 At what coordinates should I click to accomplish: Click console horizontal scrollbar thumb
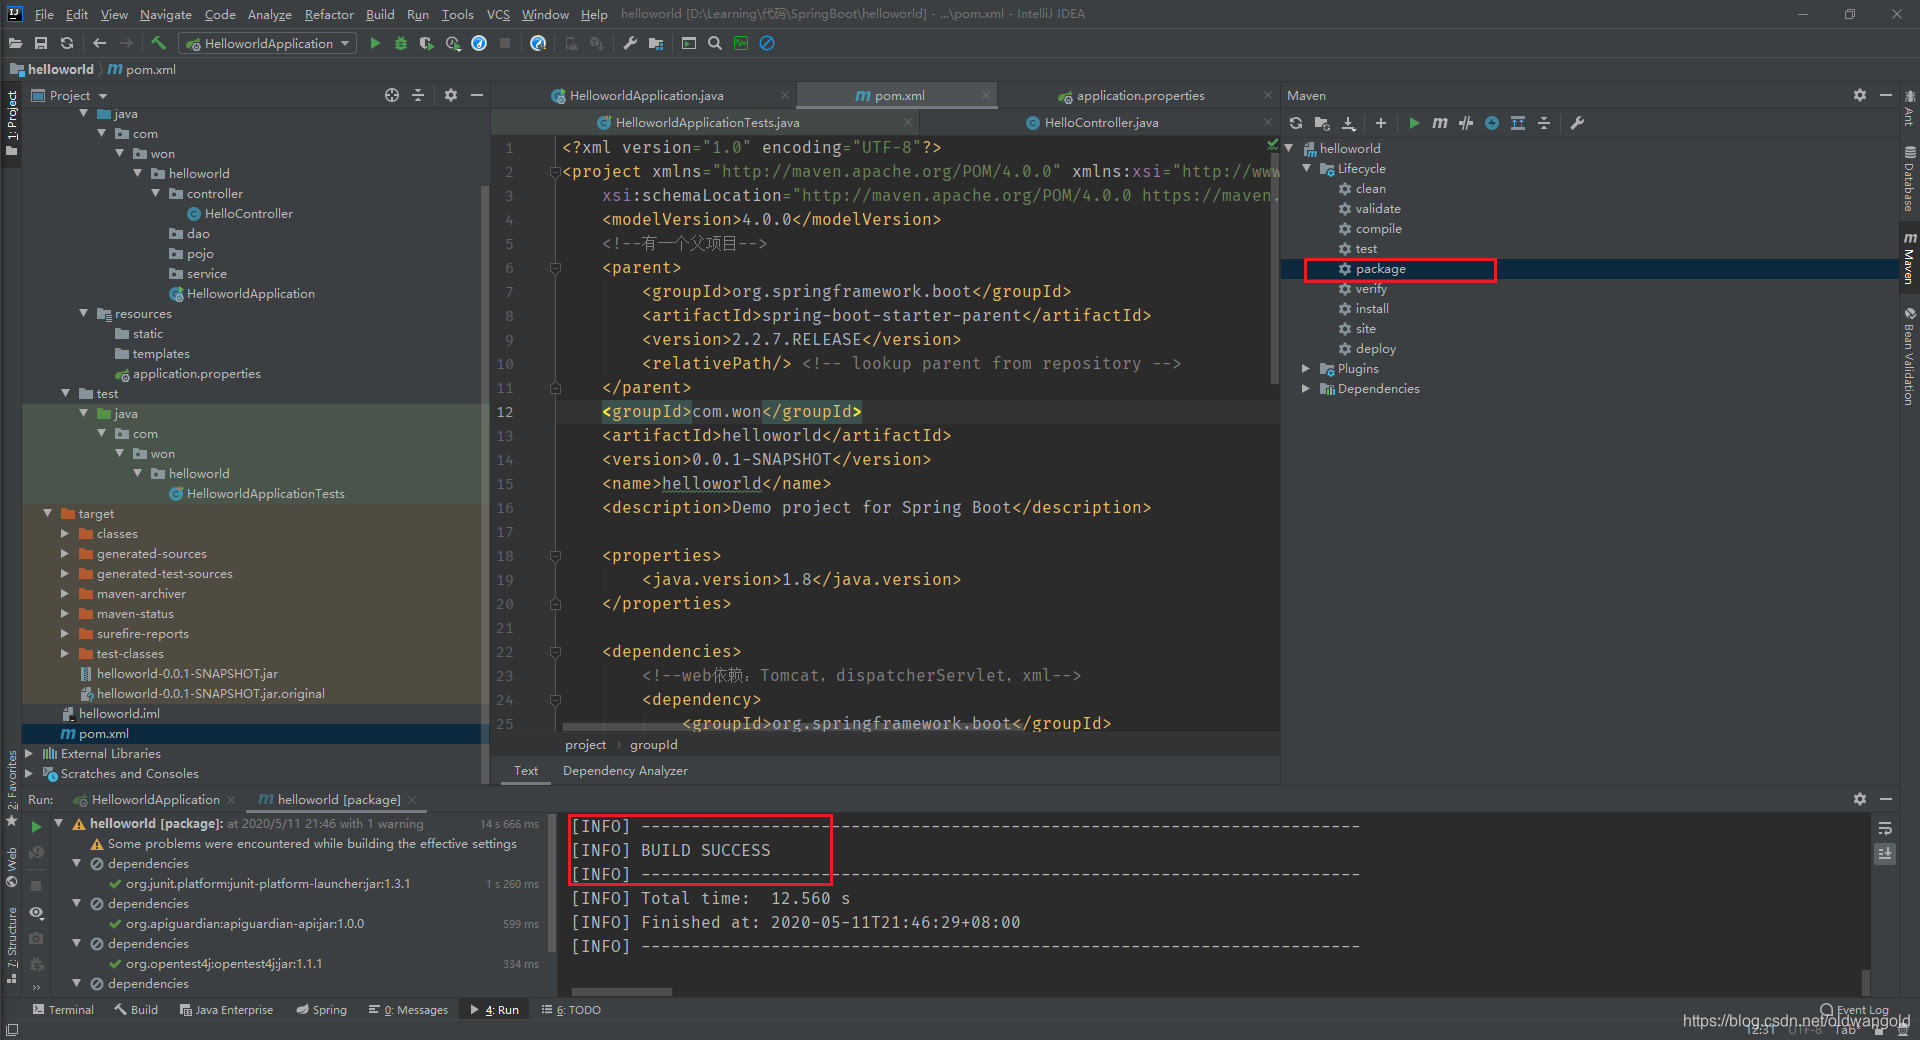621,991
